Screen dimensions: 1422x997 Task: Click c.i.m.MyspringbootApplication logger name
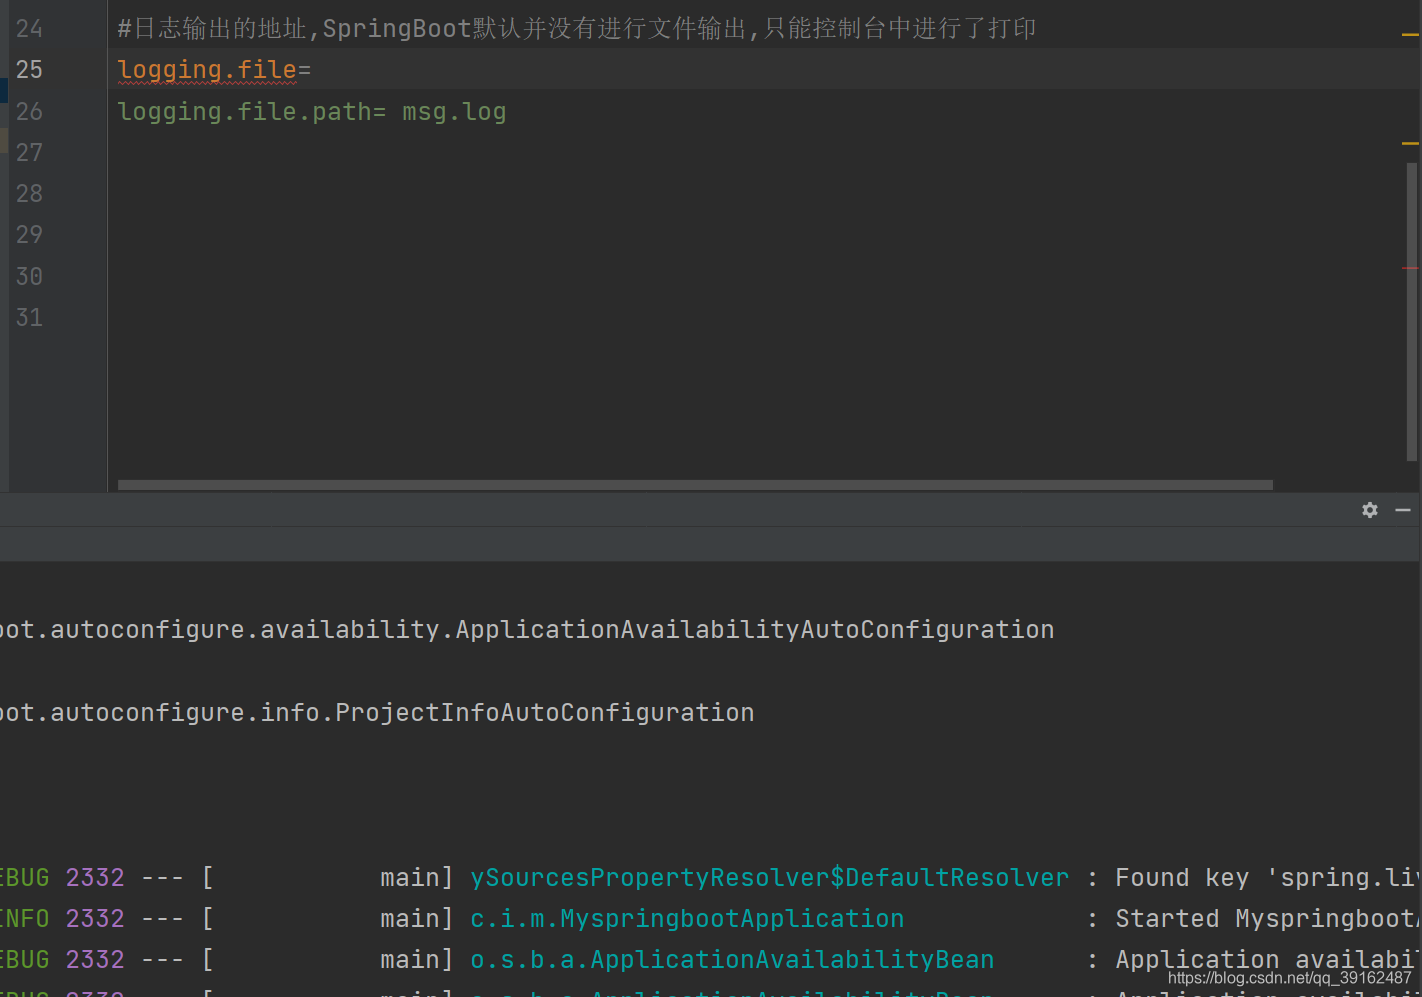687,918
